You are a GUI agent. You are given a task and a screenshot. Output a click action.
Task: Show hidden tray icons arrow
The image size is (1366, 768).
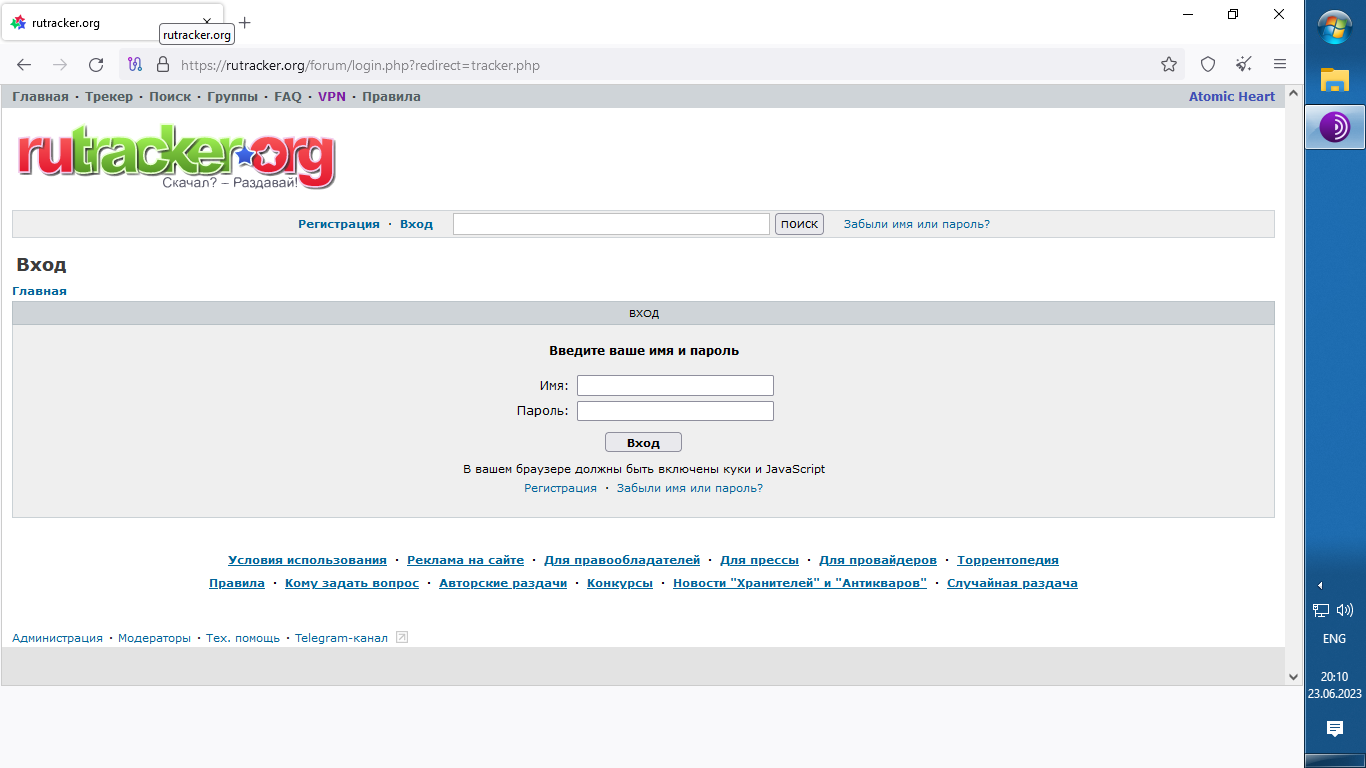(1320, 585)
